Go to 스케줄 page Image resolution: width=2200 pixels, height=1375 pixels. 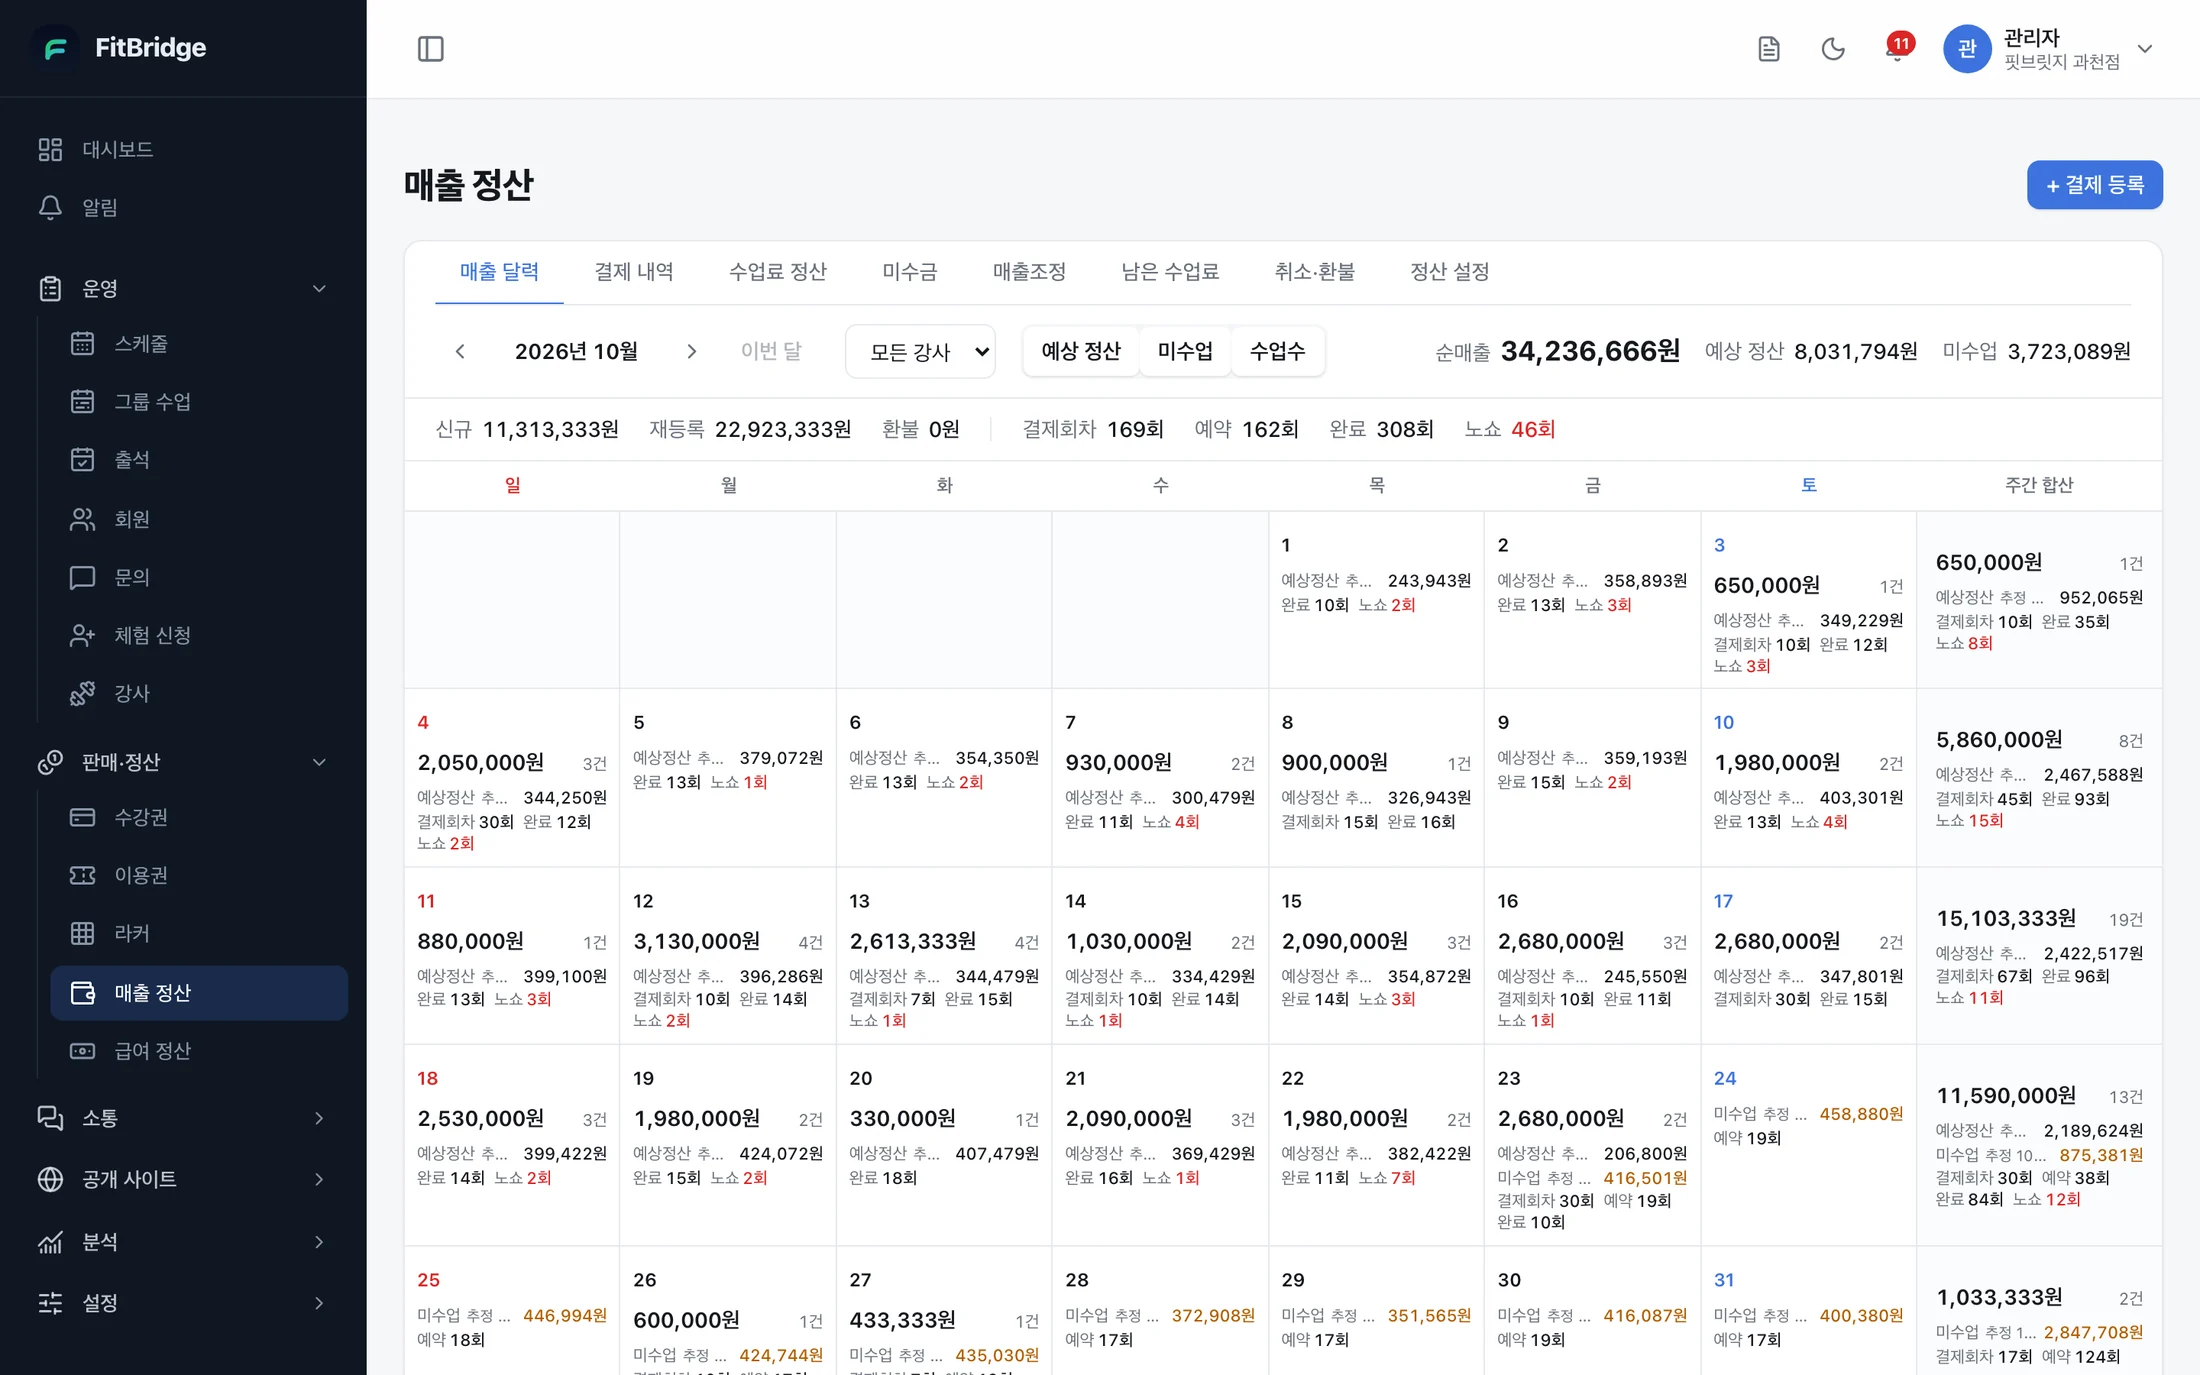(x=199, y=343)
